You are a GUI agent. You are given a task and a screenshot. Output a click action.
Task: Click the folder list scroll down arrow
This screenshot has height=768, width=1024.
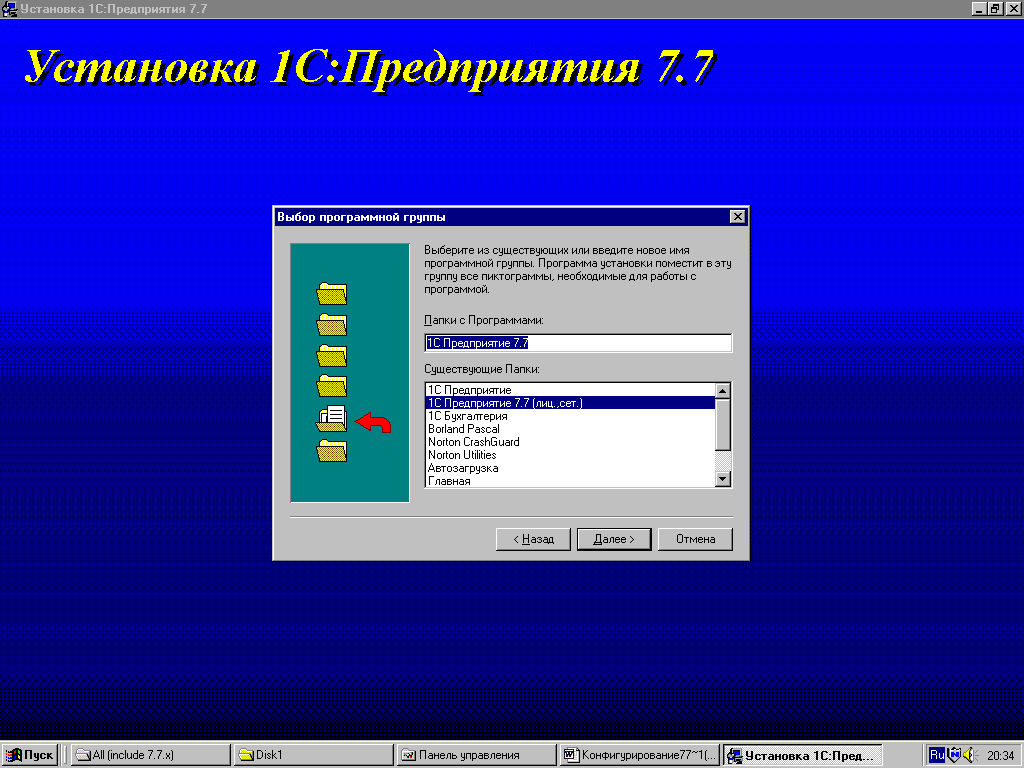[x=722, y=479]
